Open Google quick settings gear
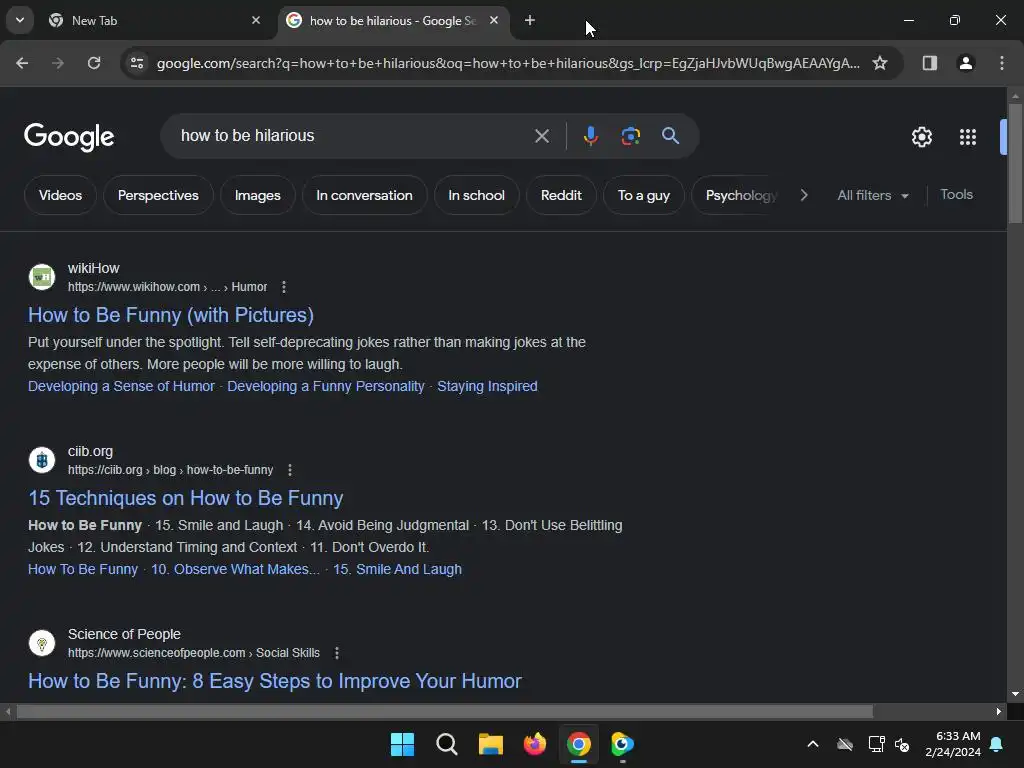This screenshot has height=768, width=1024. (x=921, y=137)
